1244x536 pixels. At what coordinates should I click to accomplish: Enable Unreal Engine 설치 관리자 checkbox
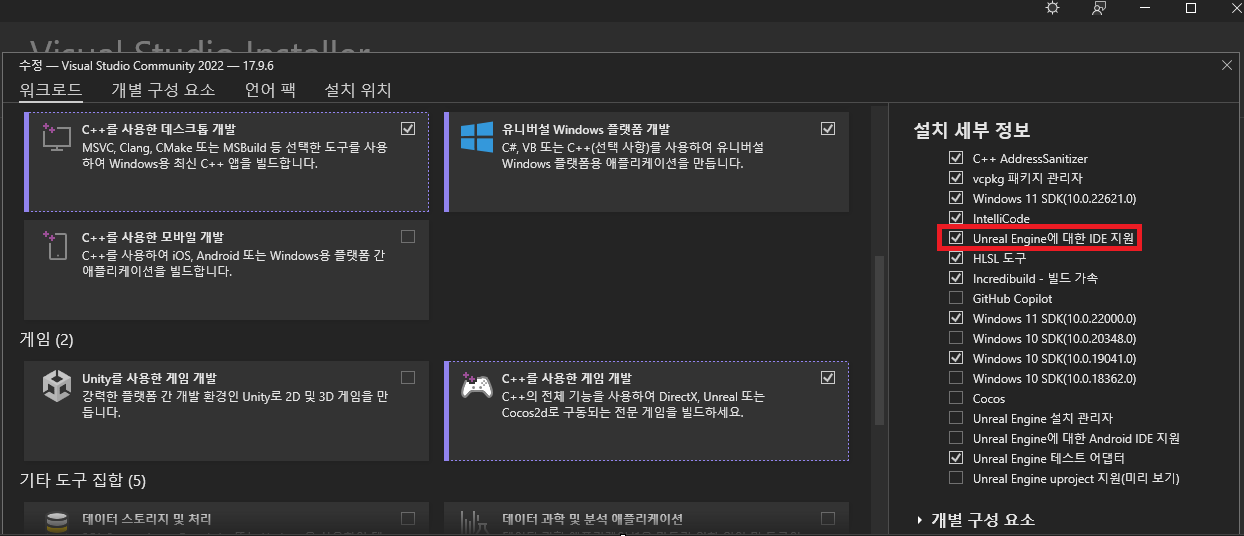point(956,418)
